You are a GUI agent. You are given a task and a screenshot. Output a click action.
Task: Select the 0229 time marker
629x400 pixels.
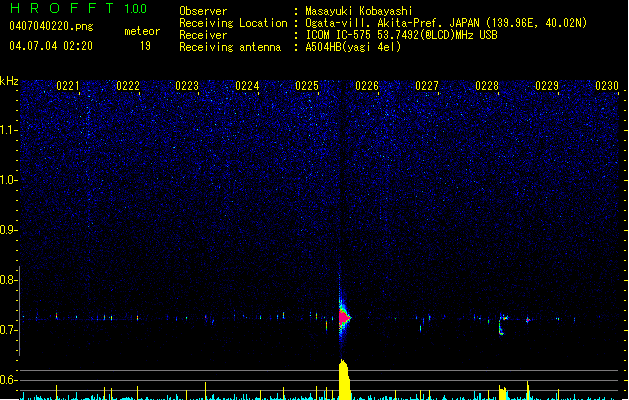(x=547, y=86)
